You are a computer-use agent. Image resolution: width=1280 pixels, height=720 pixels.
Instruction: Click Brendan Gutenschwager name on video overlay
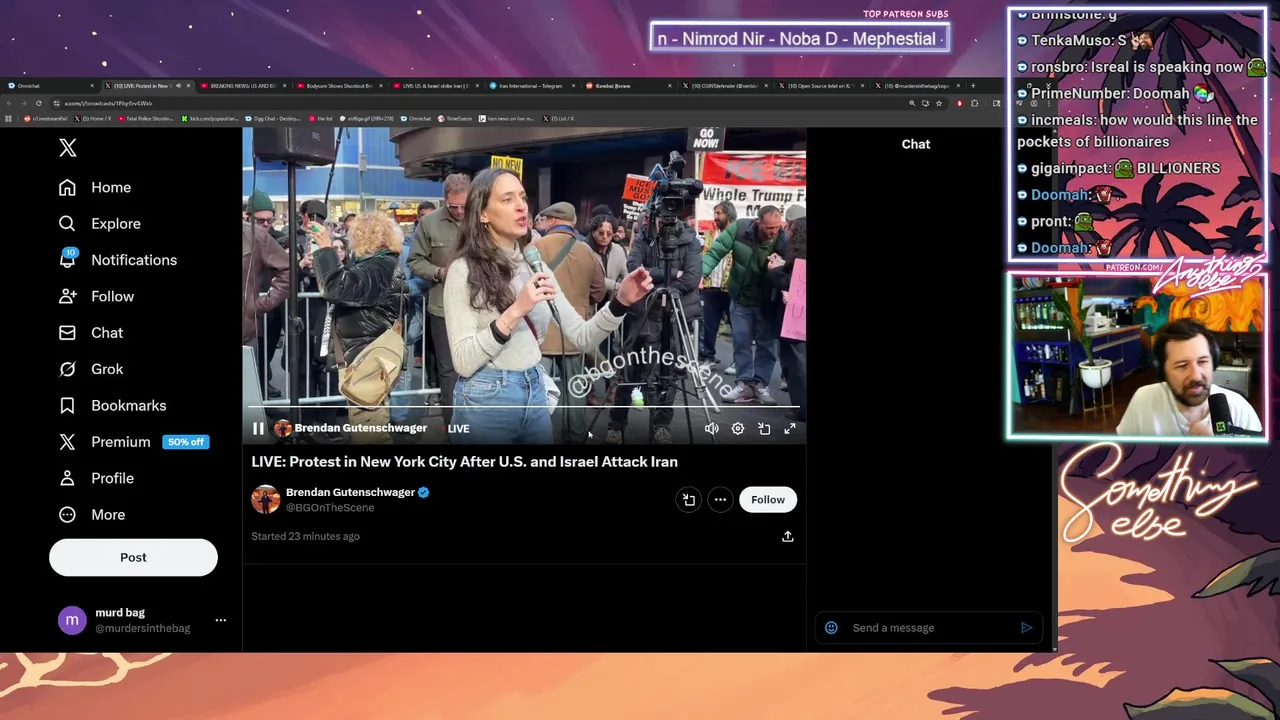click(x=360, y=428)
